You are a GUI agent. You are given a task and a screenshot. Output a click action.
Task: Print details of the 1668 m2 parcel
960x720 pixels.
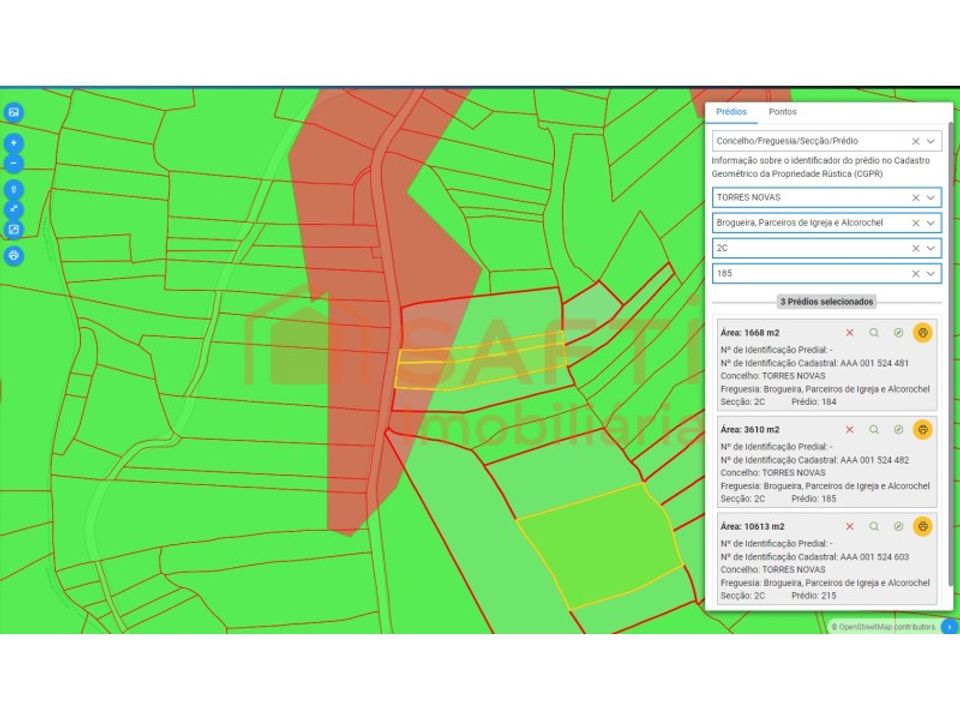click(x=923, y=332)
